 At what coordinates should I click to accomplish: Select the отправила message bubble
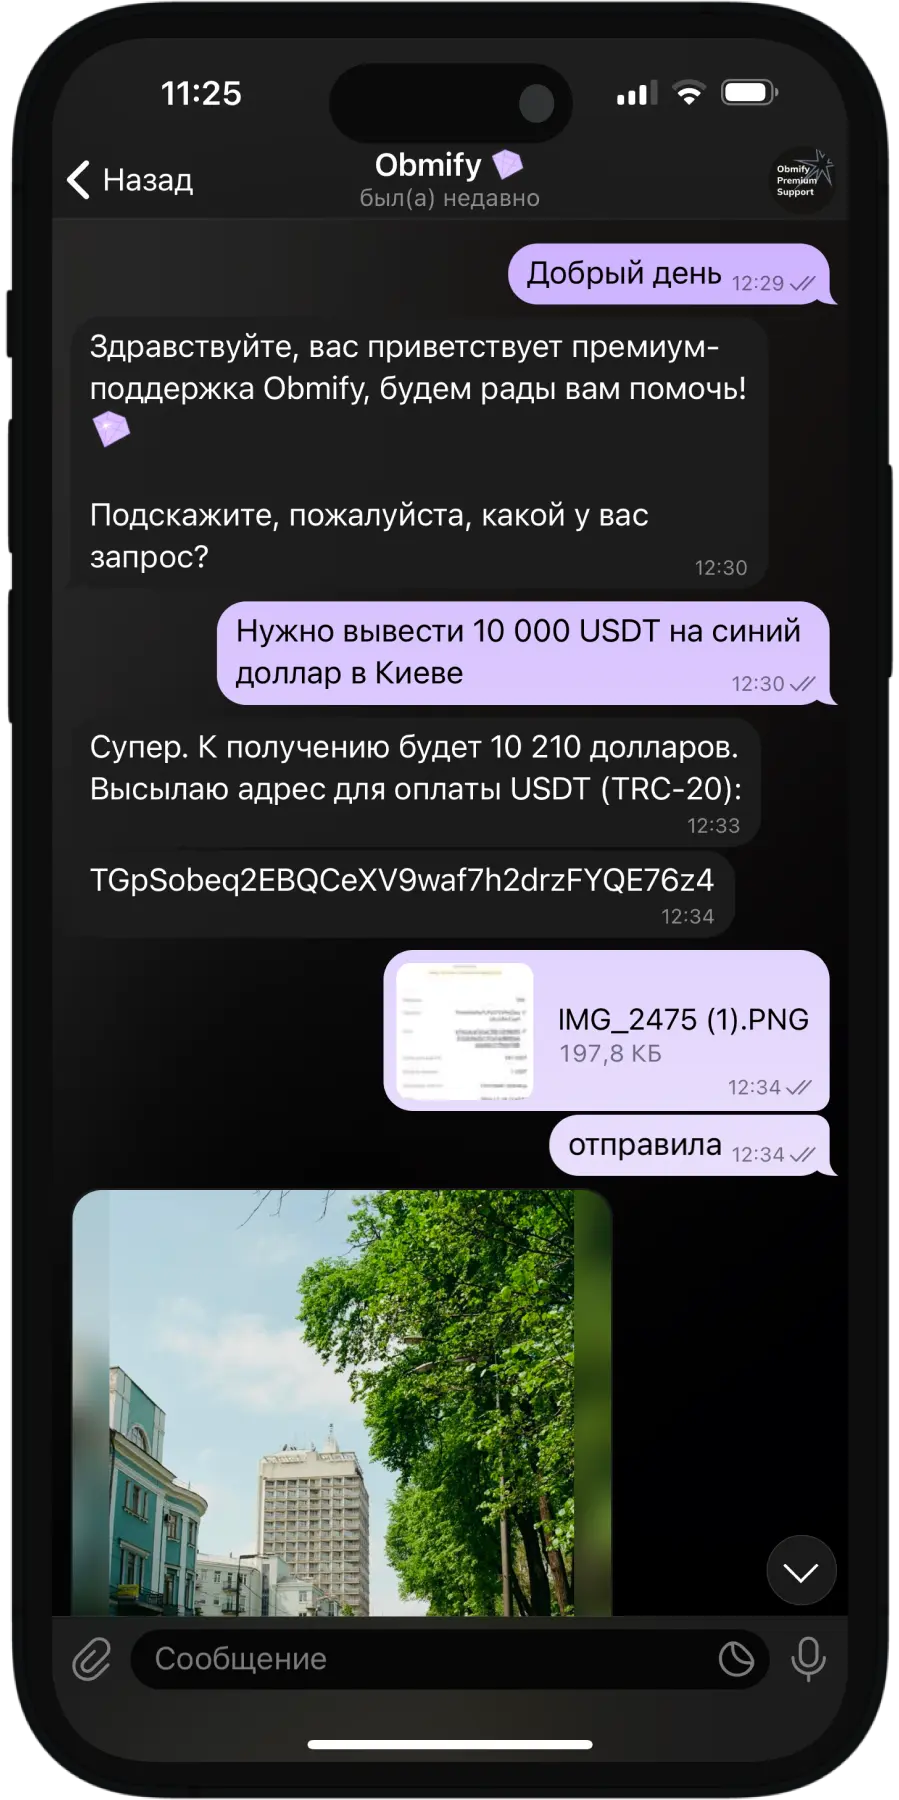click(x=690, y=1146)
